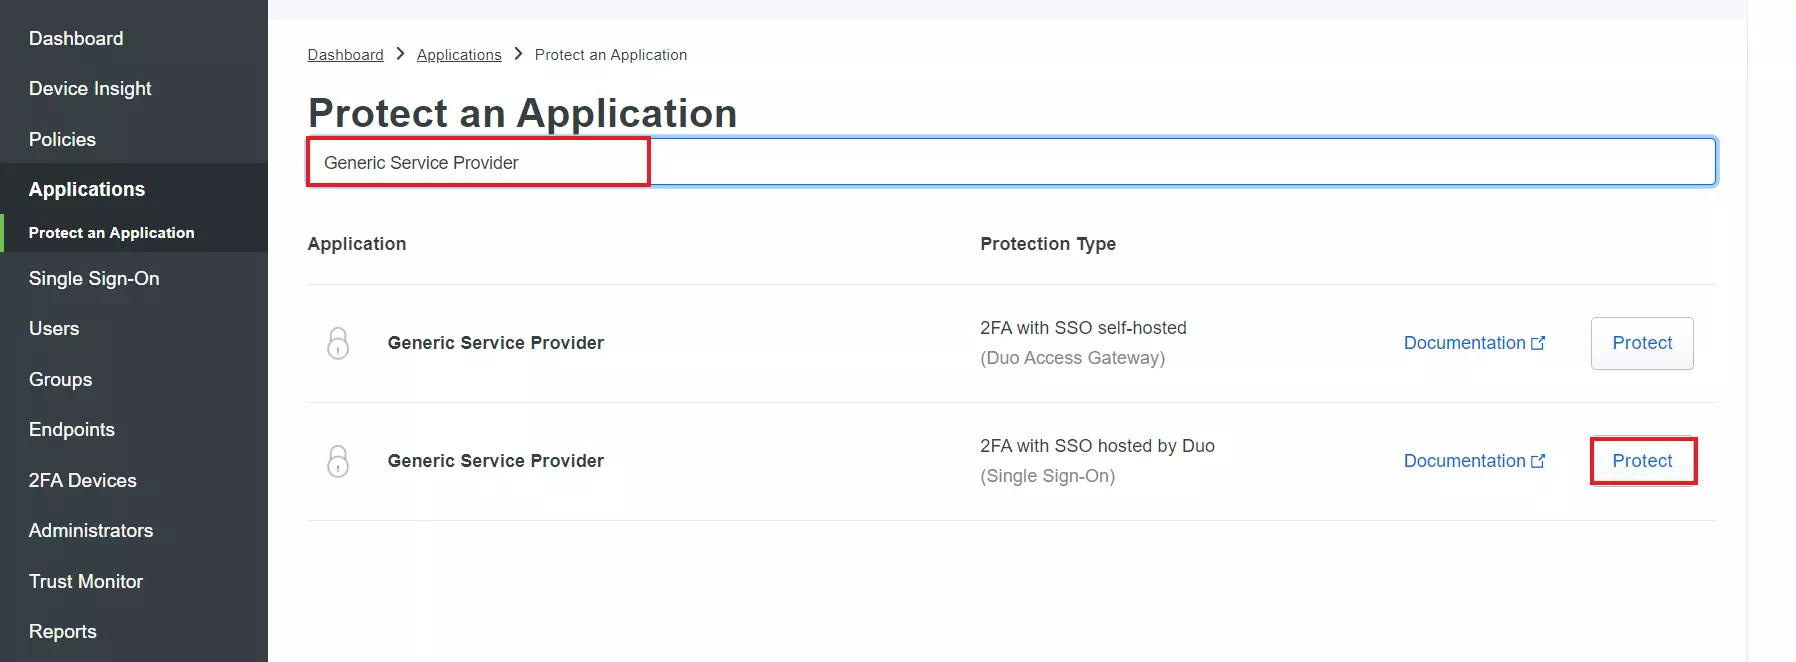Click lock icon of self-hosted Generic Service Provider
This screenshot has width=1796, height=662.
tap(338, 343)
